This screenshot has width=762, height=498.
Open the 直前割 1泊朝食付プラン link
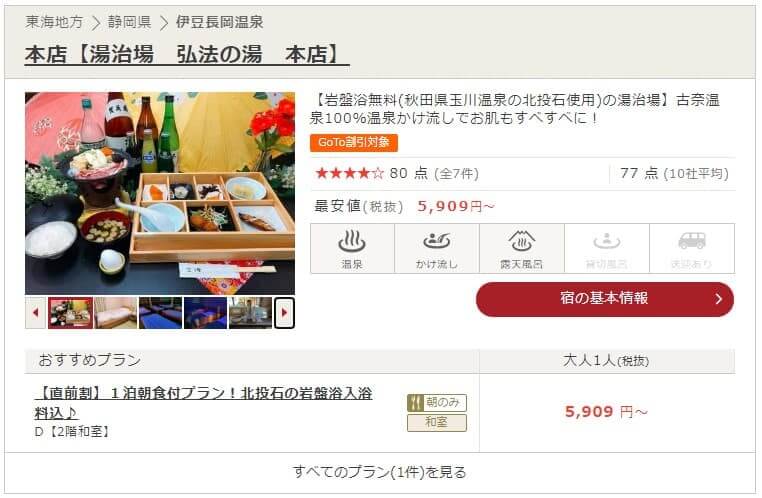point(204,403)
